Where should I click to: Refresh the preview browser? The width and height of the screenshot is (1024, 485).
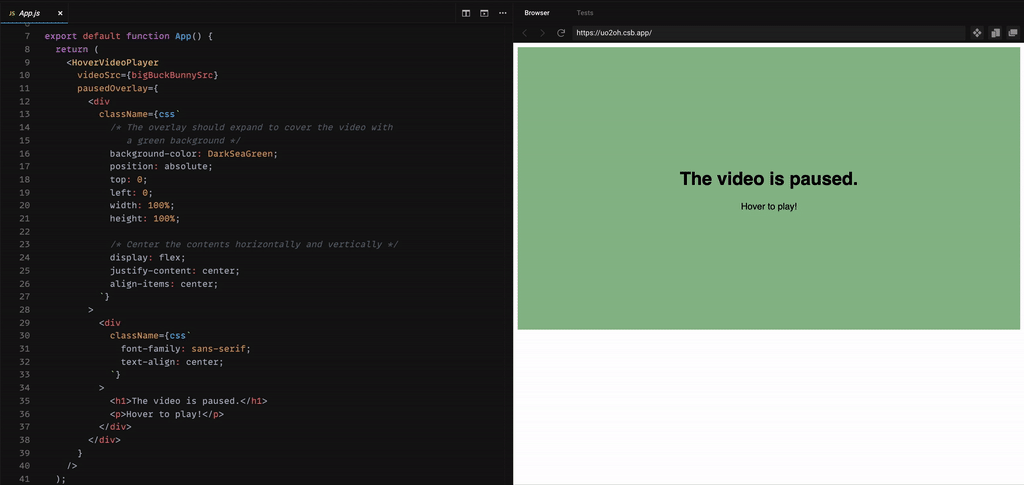[560, 33]
